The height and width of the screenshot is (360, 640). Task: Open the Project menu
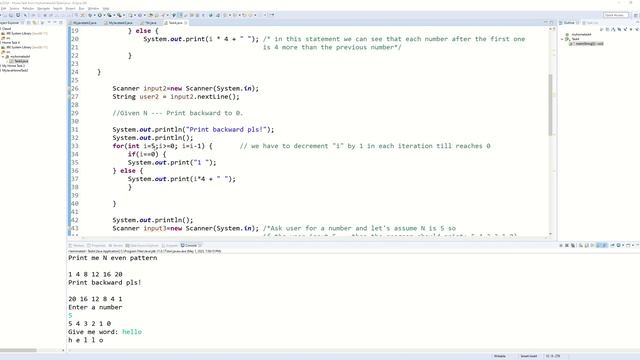point(70,8)
